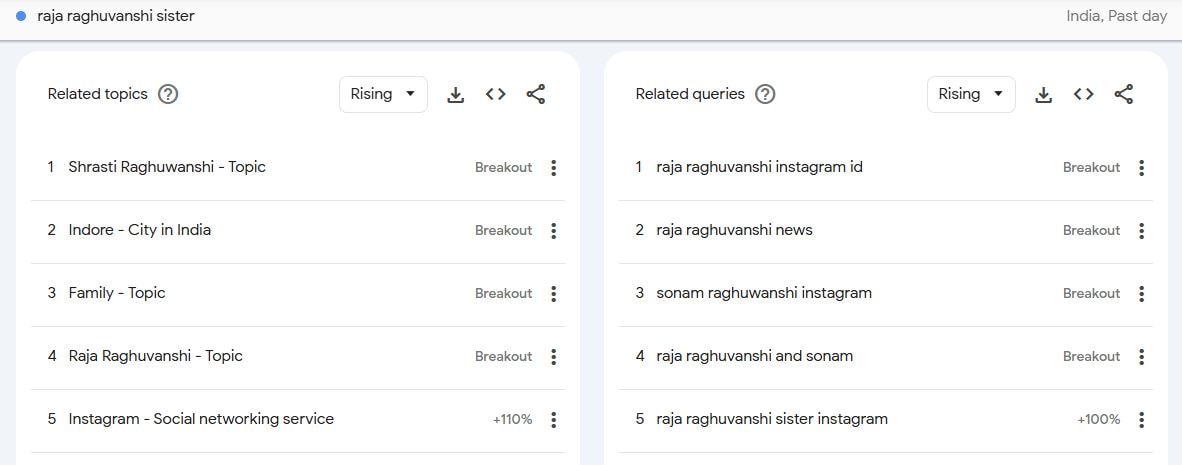
Task: Share the Related topics card
Action: pyautogui.click(x=536, y=94)
